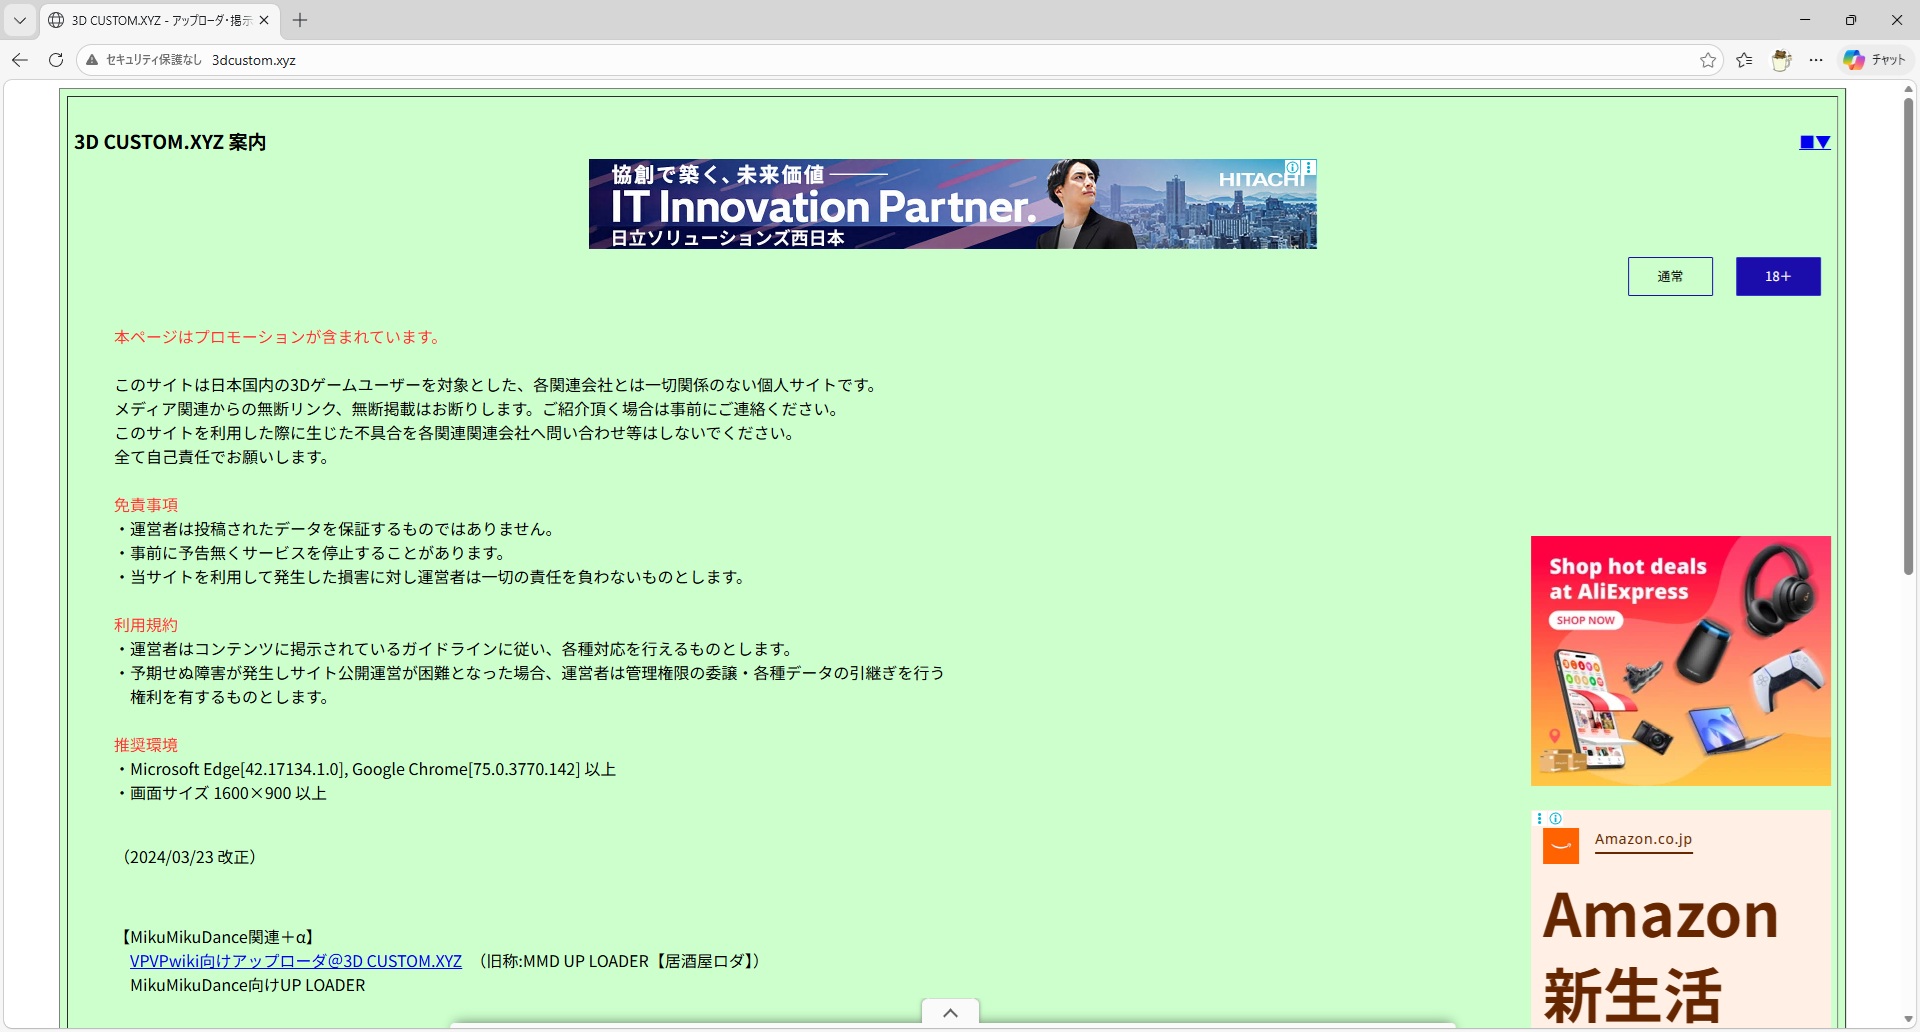The height and width of the screenshot is (1032, 1920).
Task: Click the browser back arrow
Action: (20, 60)
